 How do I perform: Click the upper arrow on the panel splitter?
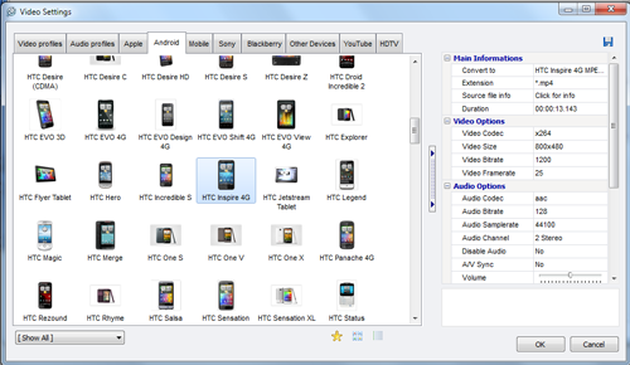click(432, 153)
